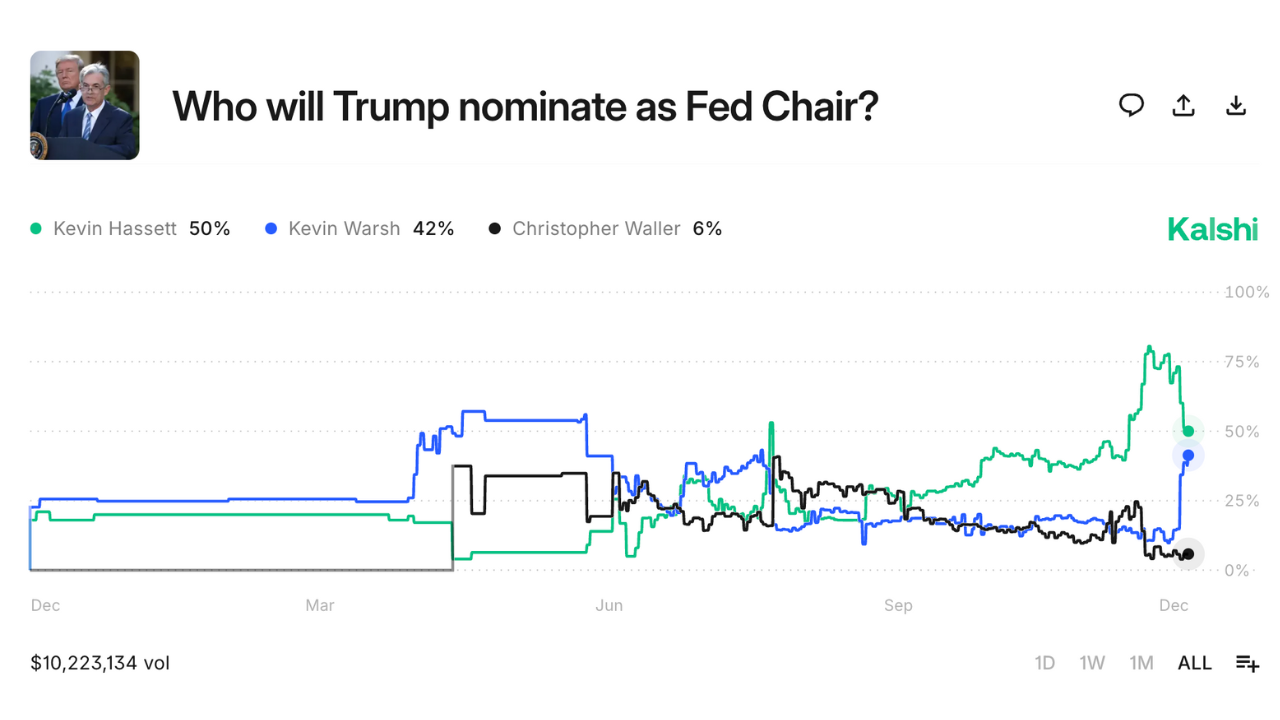Open the Trump and Powell market thumbnail
The height and width of the screenshot is (720, 1280).
pyautogui.click(x=84, y=105)
